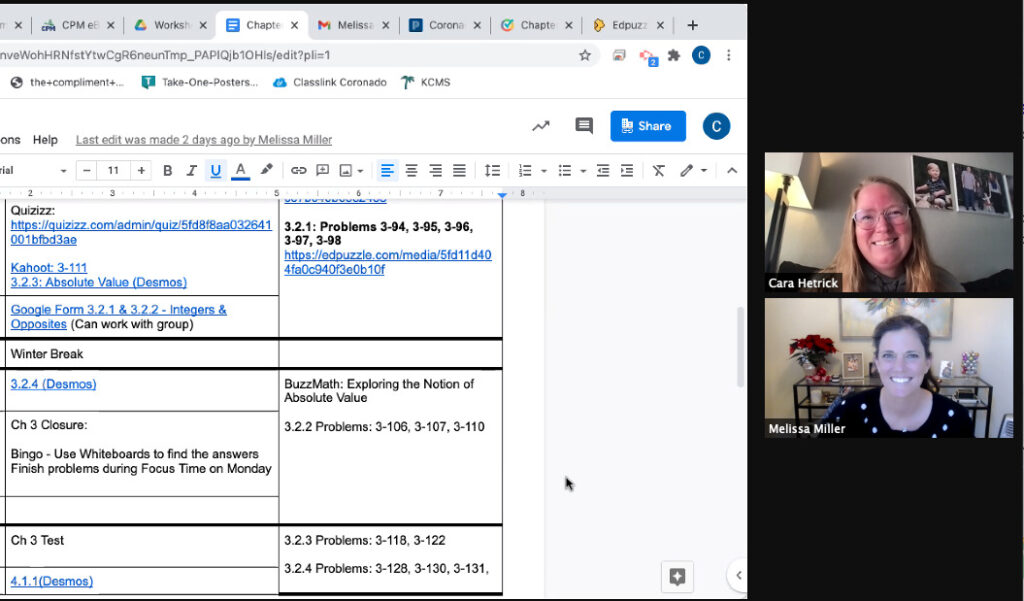Open the Kahoot: 3-111 link

(49, 267)
